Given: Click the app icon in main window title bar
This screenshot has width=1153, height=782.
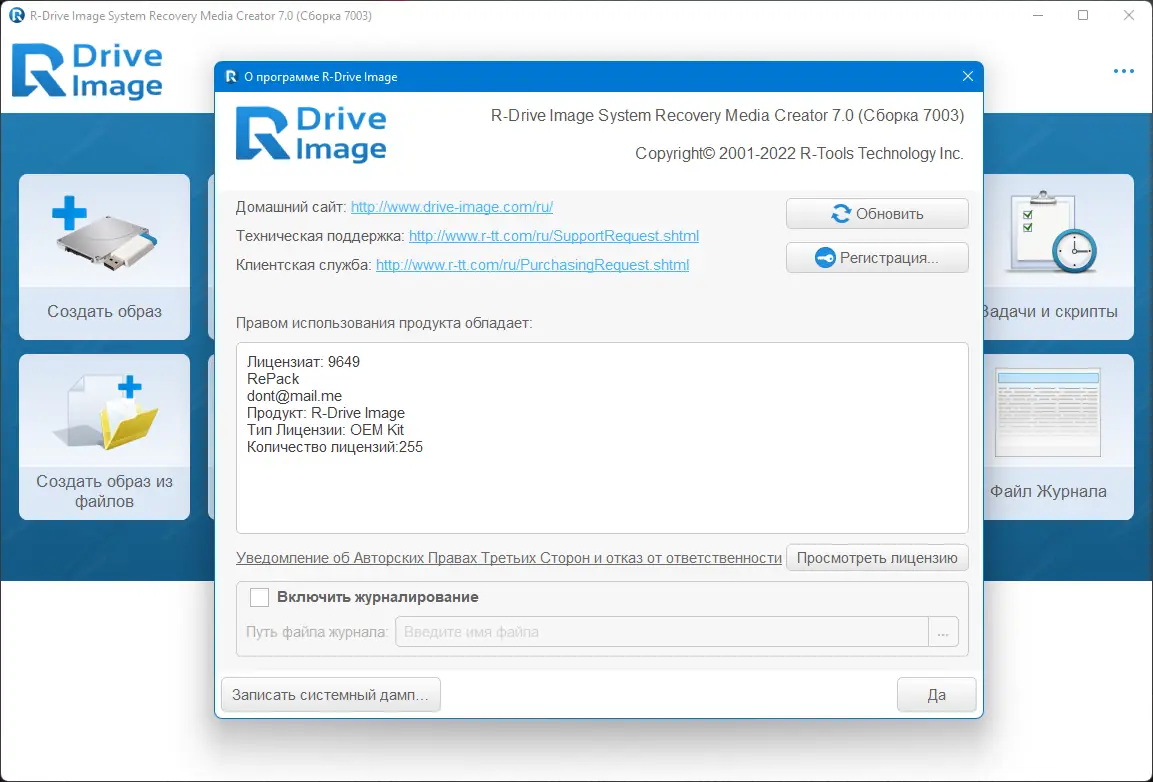Looking at the screenshot, I should [x=16, y=15].
